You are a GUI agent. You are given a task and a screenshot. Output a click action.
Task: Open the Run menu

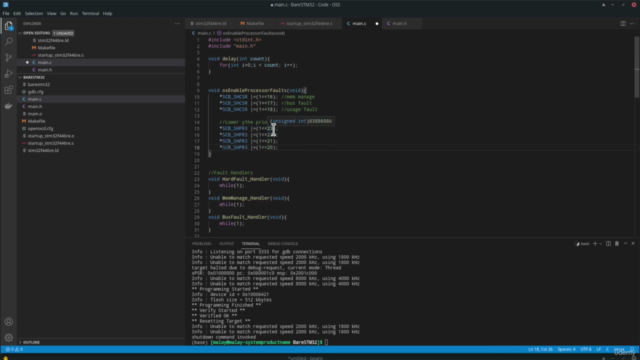pyautogui.click(x=74, y=13)
